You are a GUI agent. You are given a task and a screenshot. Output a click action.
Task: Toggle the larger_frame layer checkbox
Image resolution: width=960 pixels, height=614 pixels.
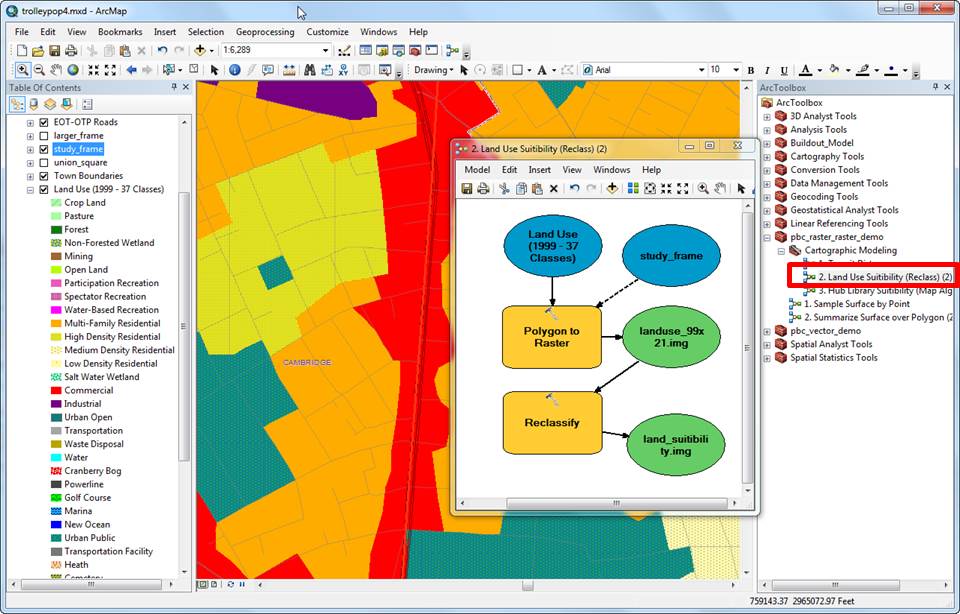43,136
